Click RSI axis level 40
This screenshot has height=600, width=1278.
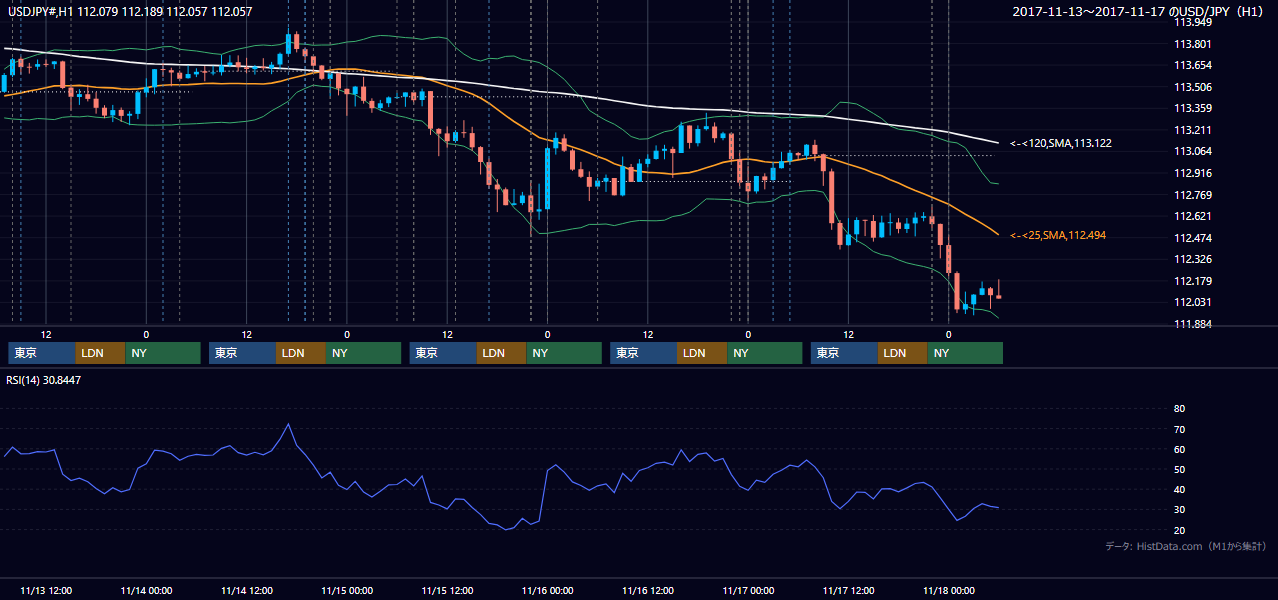coord(1179,490)
